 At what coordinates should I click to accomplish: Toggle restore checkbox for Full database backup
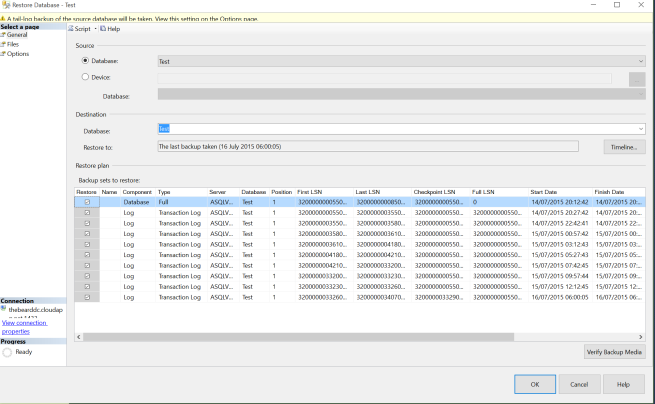click(87, 202)
